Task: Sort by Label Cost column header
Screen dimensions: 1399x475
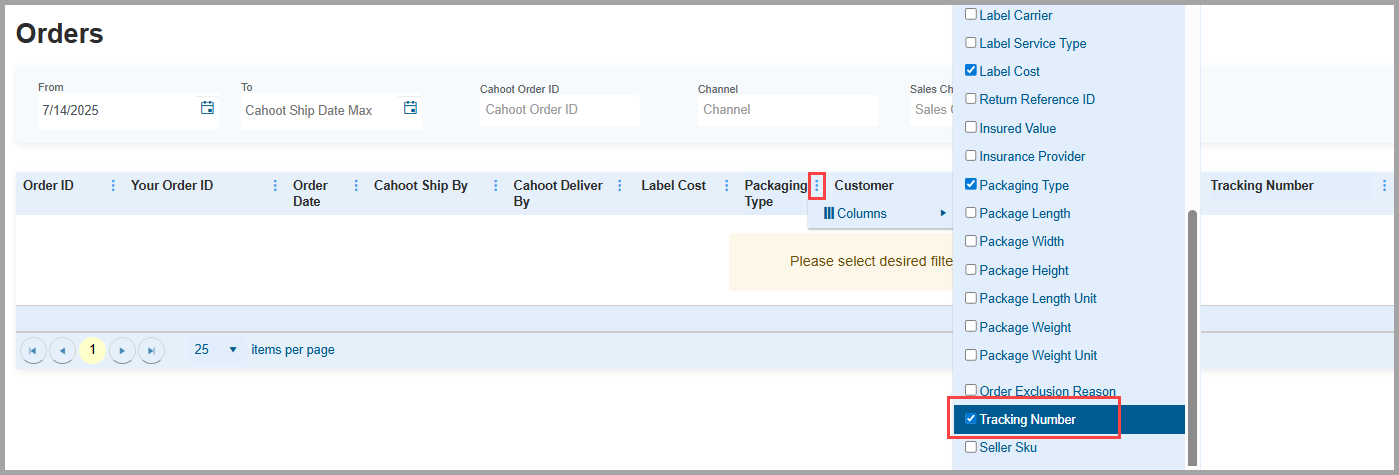Action: pyautogui.click(x=673, y=185)
